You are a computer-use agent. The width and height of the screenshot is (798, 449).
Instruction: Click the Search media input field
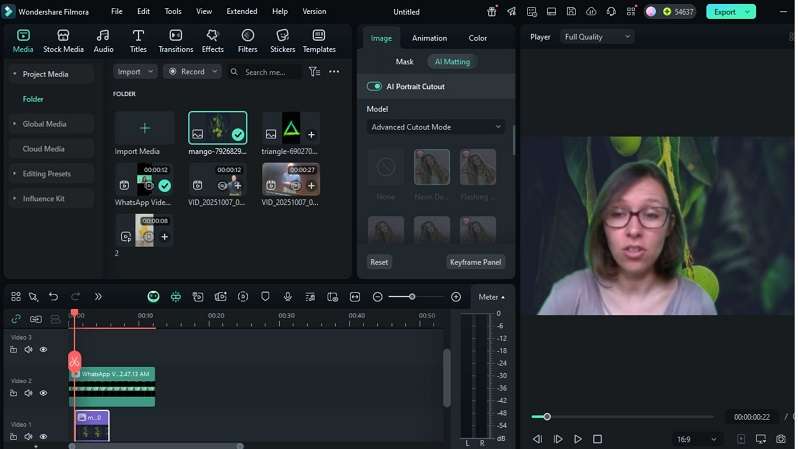coord(266,72)
